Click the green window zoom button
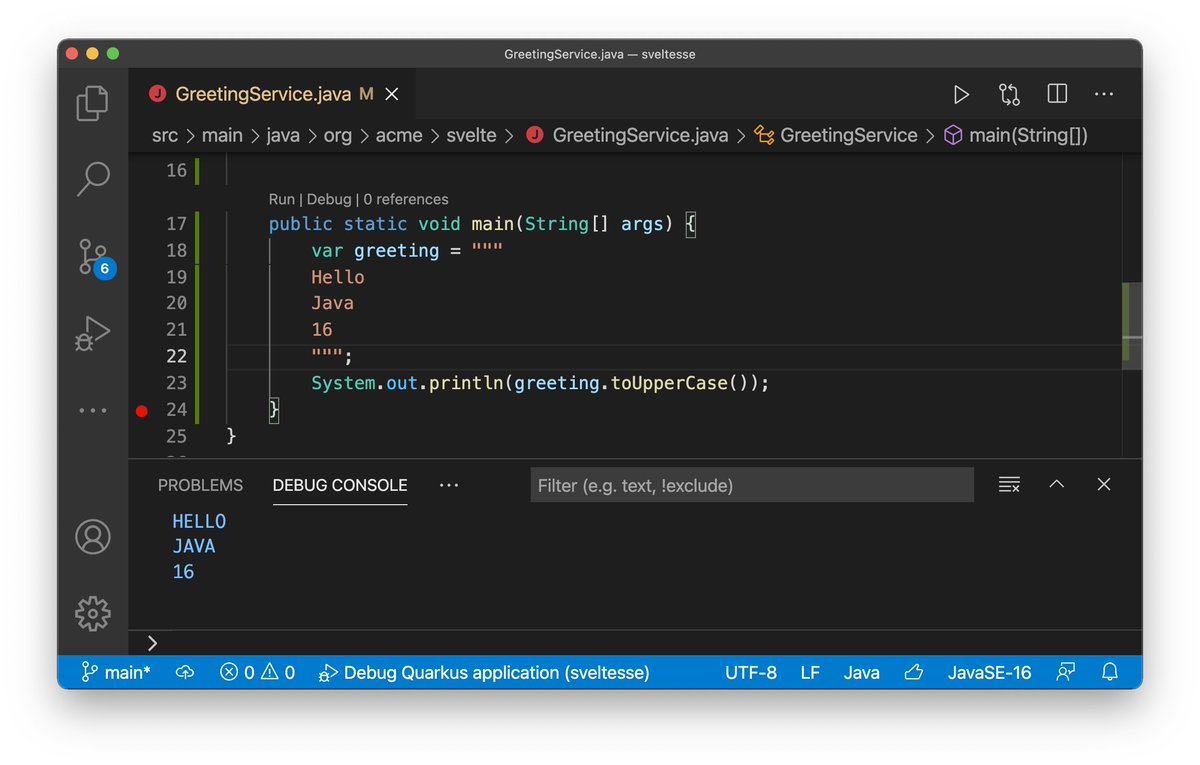1200x765 pixels. click(x=113, y=53)
